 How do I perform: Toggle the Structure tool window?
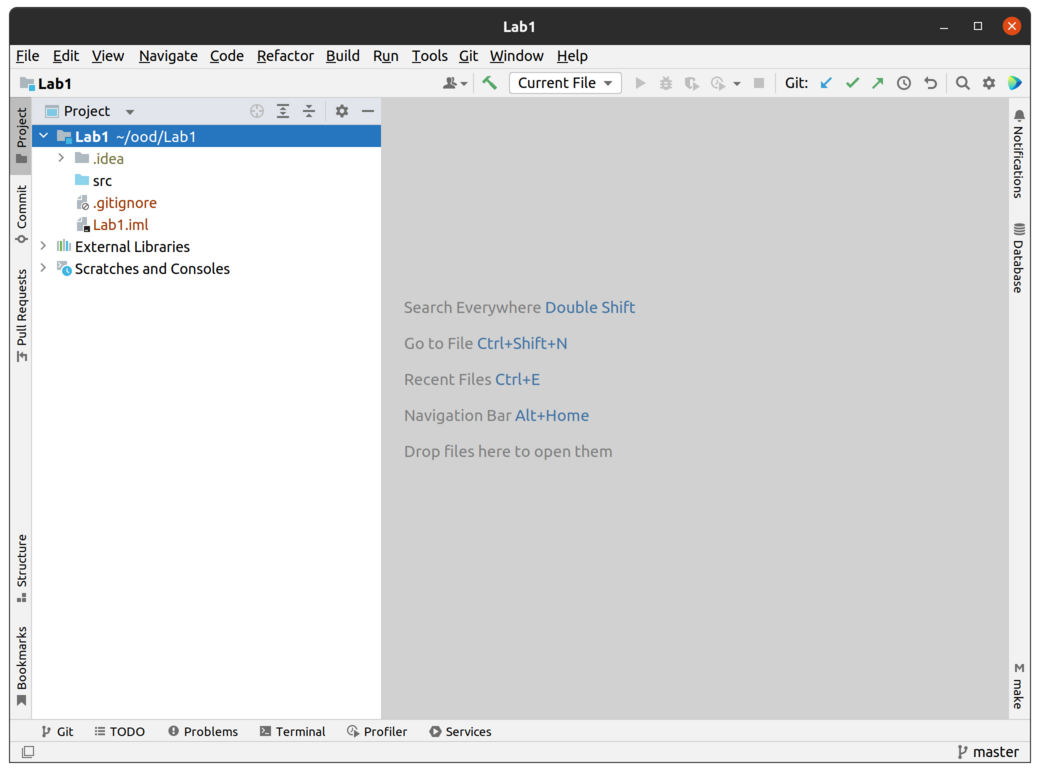21,568
